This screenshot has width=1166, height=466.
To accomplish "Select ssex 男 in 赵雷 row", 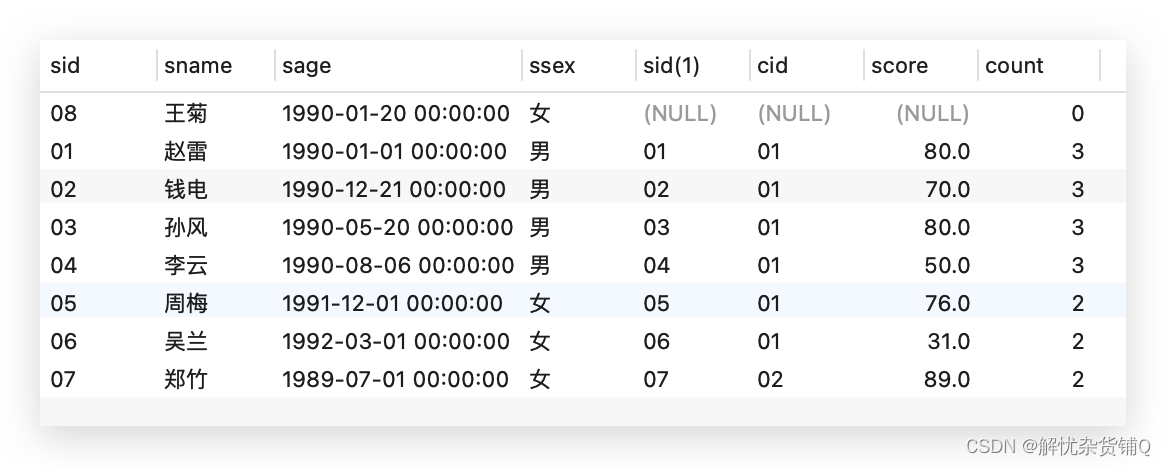I will (540, 152).
